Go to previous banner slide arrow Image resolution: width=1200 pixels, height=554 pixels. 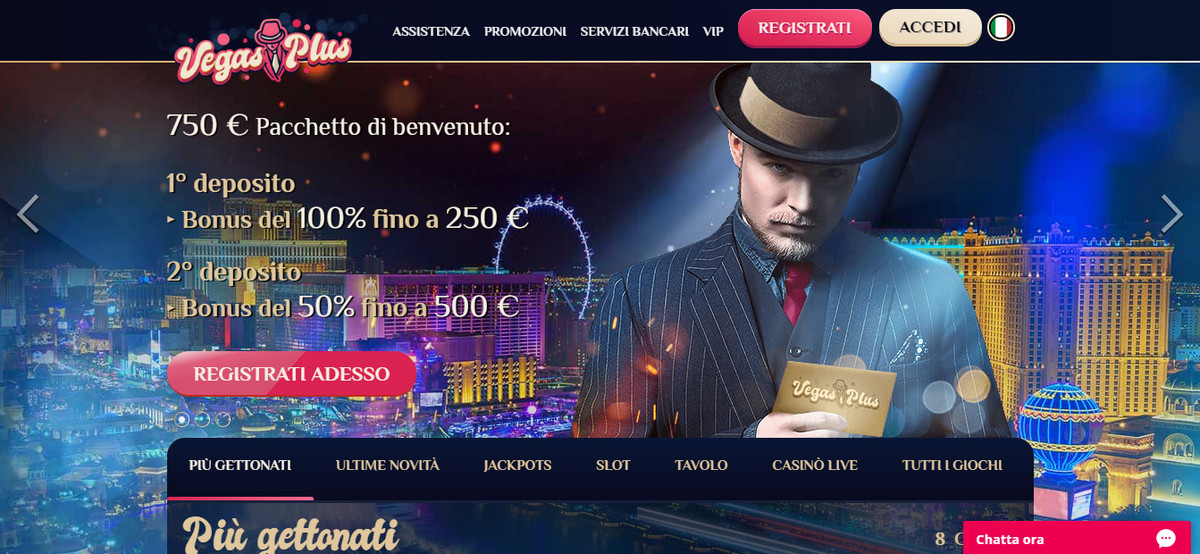(x=28, y=213)
